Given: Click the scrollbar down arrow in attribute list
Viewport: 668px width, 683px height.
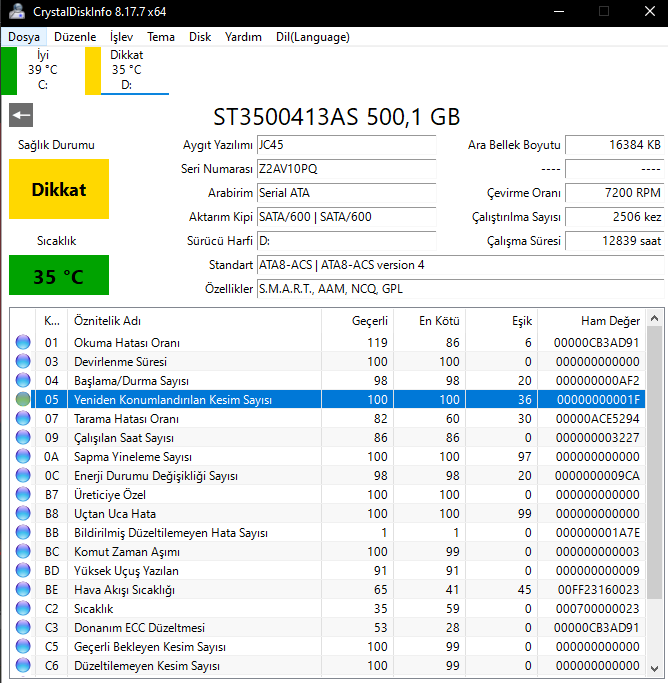Looking at the screenshot, I should 654,668.
